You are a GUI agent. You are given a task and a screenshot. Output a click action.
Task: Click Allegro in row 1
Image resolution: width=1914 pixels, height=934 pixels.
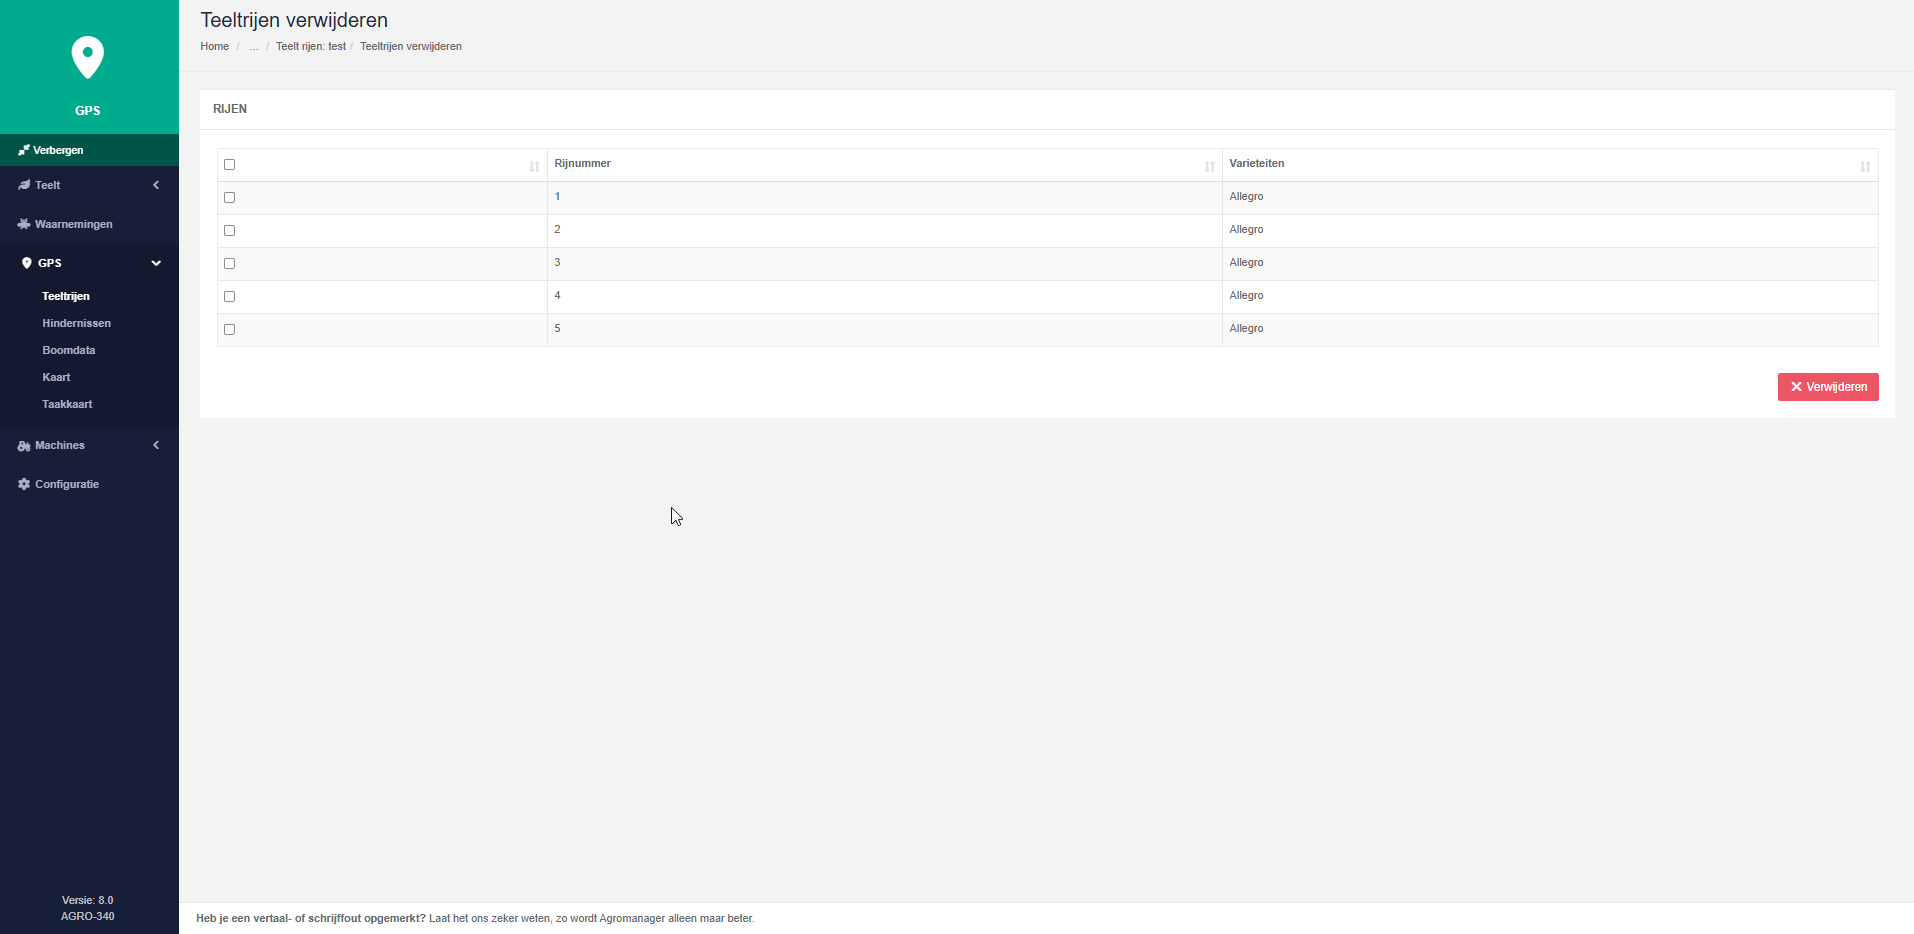tap(1246, 196)
